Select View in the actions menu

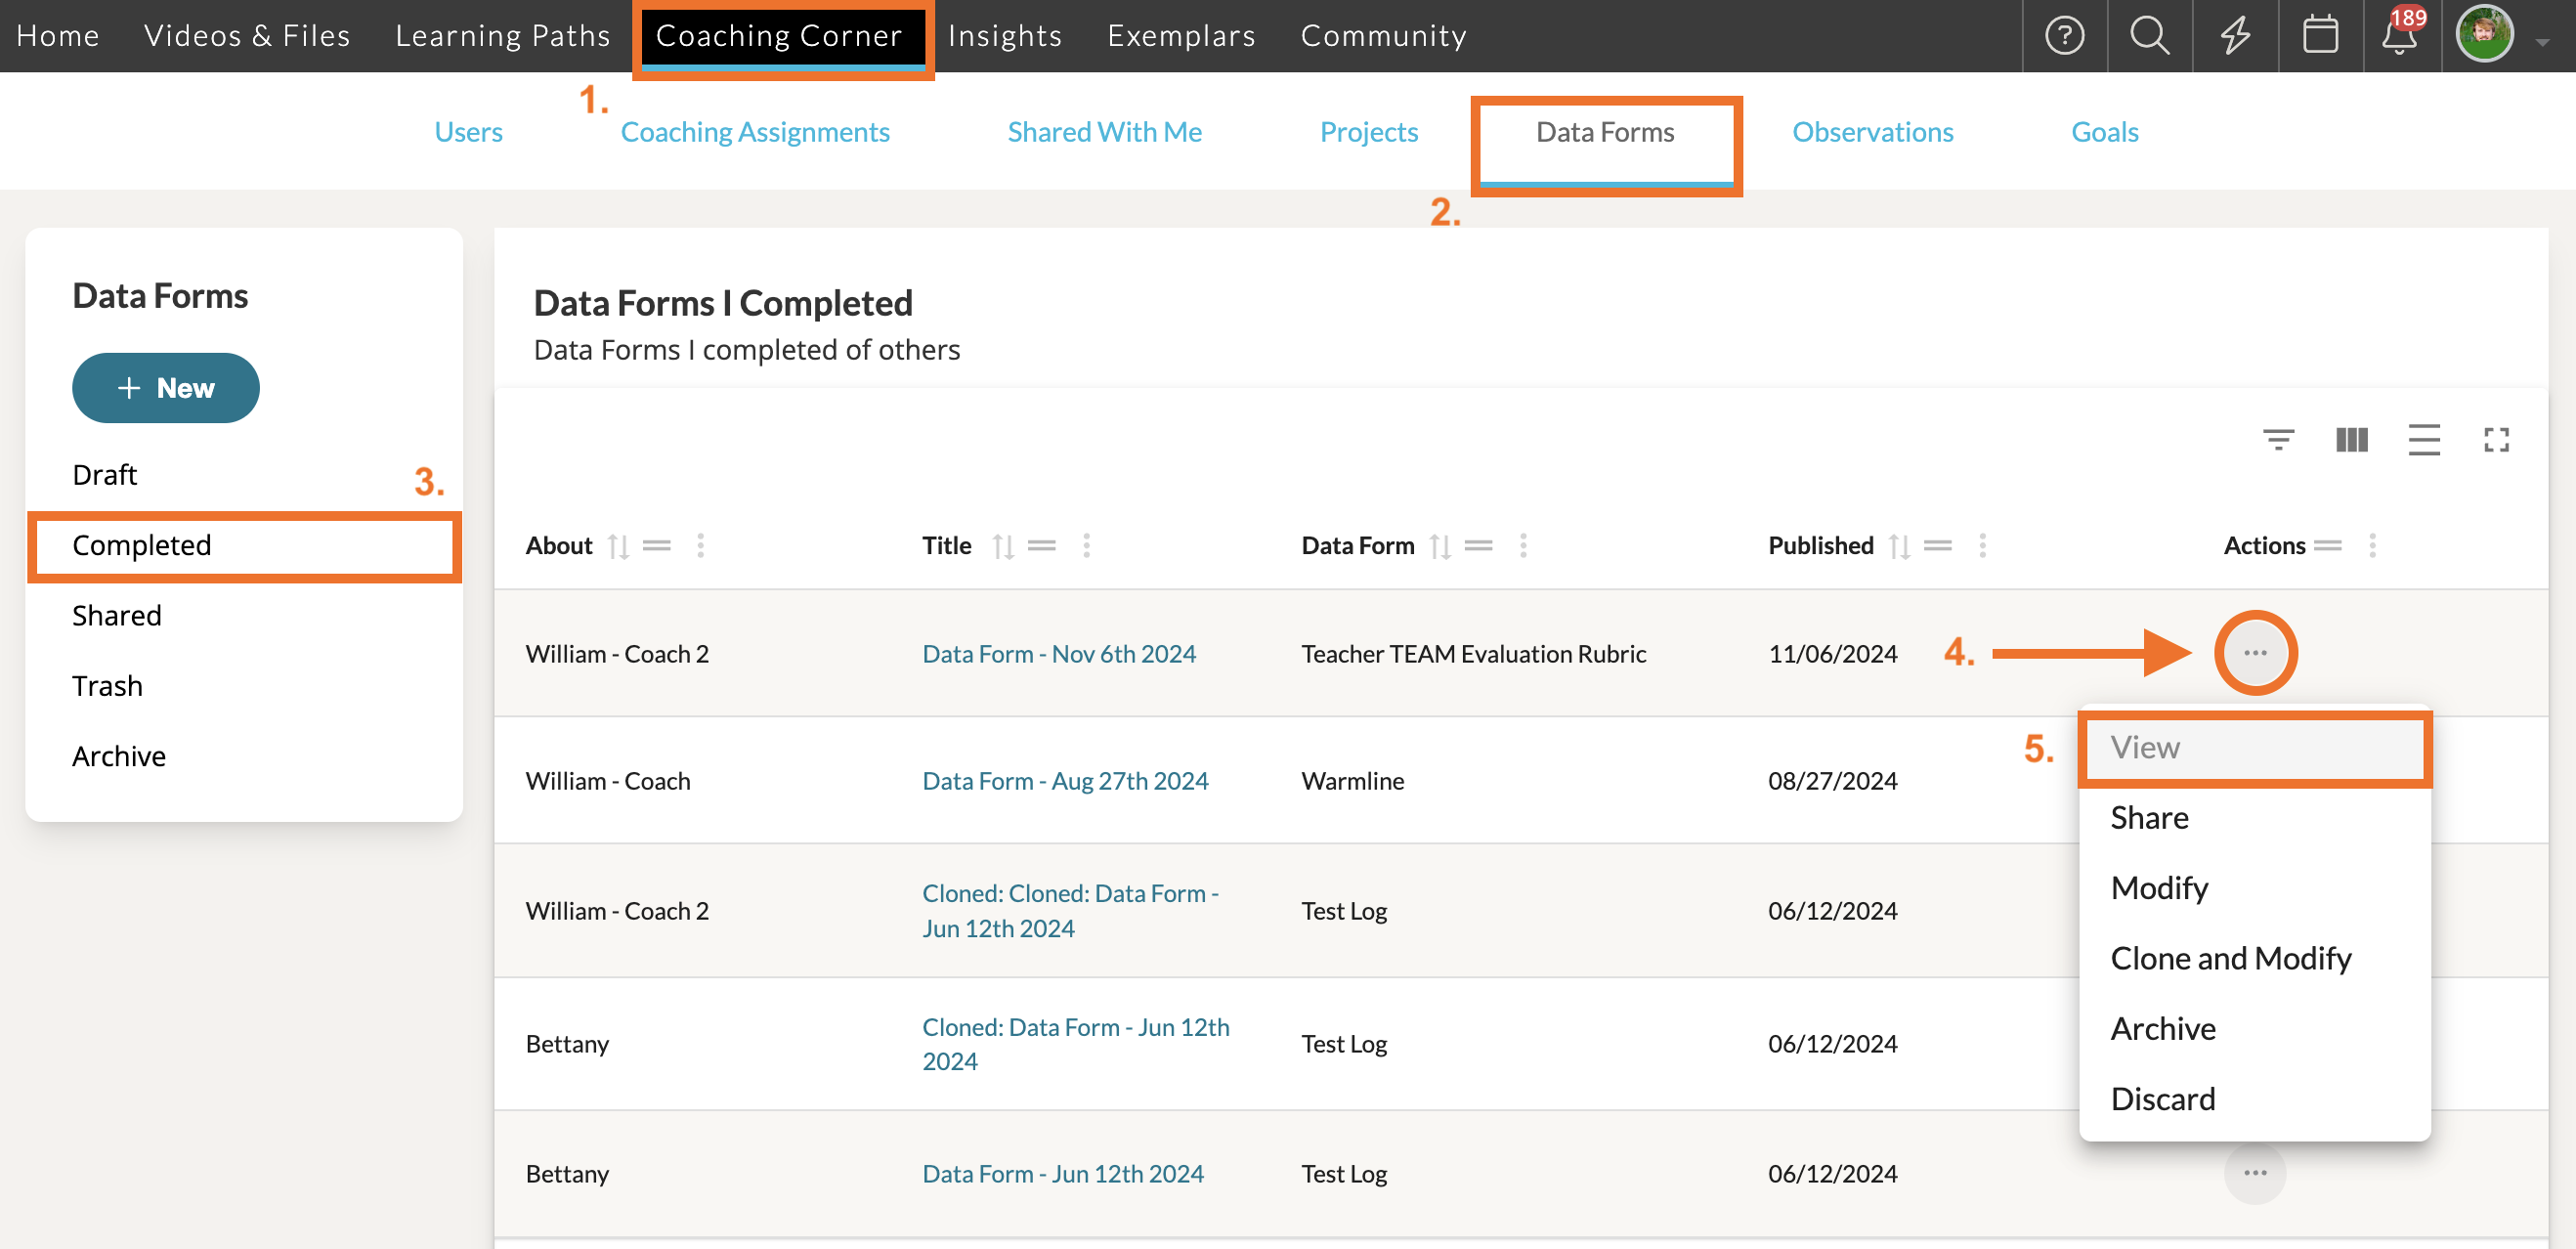click(2254, 747)
